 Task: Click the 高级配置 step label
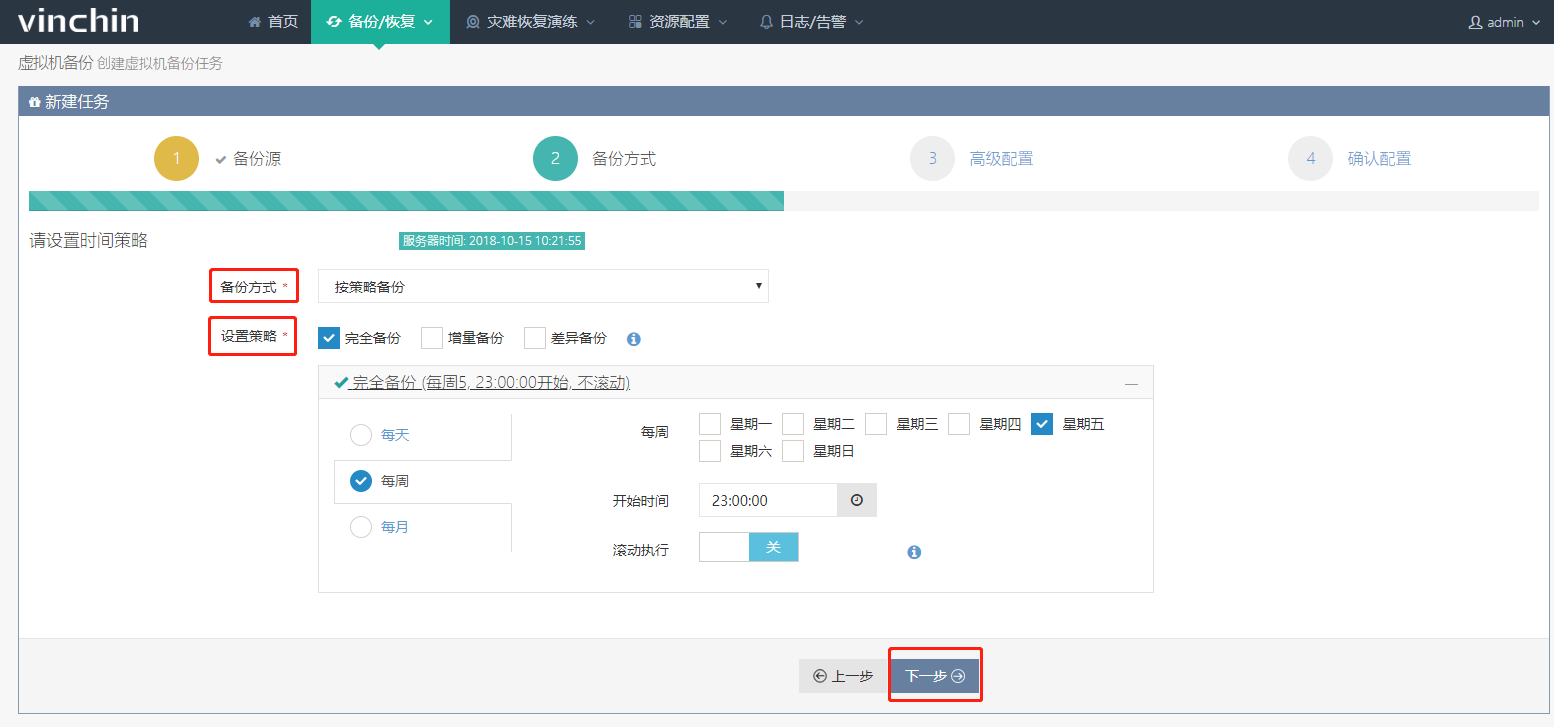[x=1001, y=158]
